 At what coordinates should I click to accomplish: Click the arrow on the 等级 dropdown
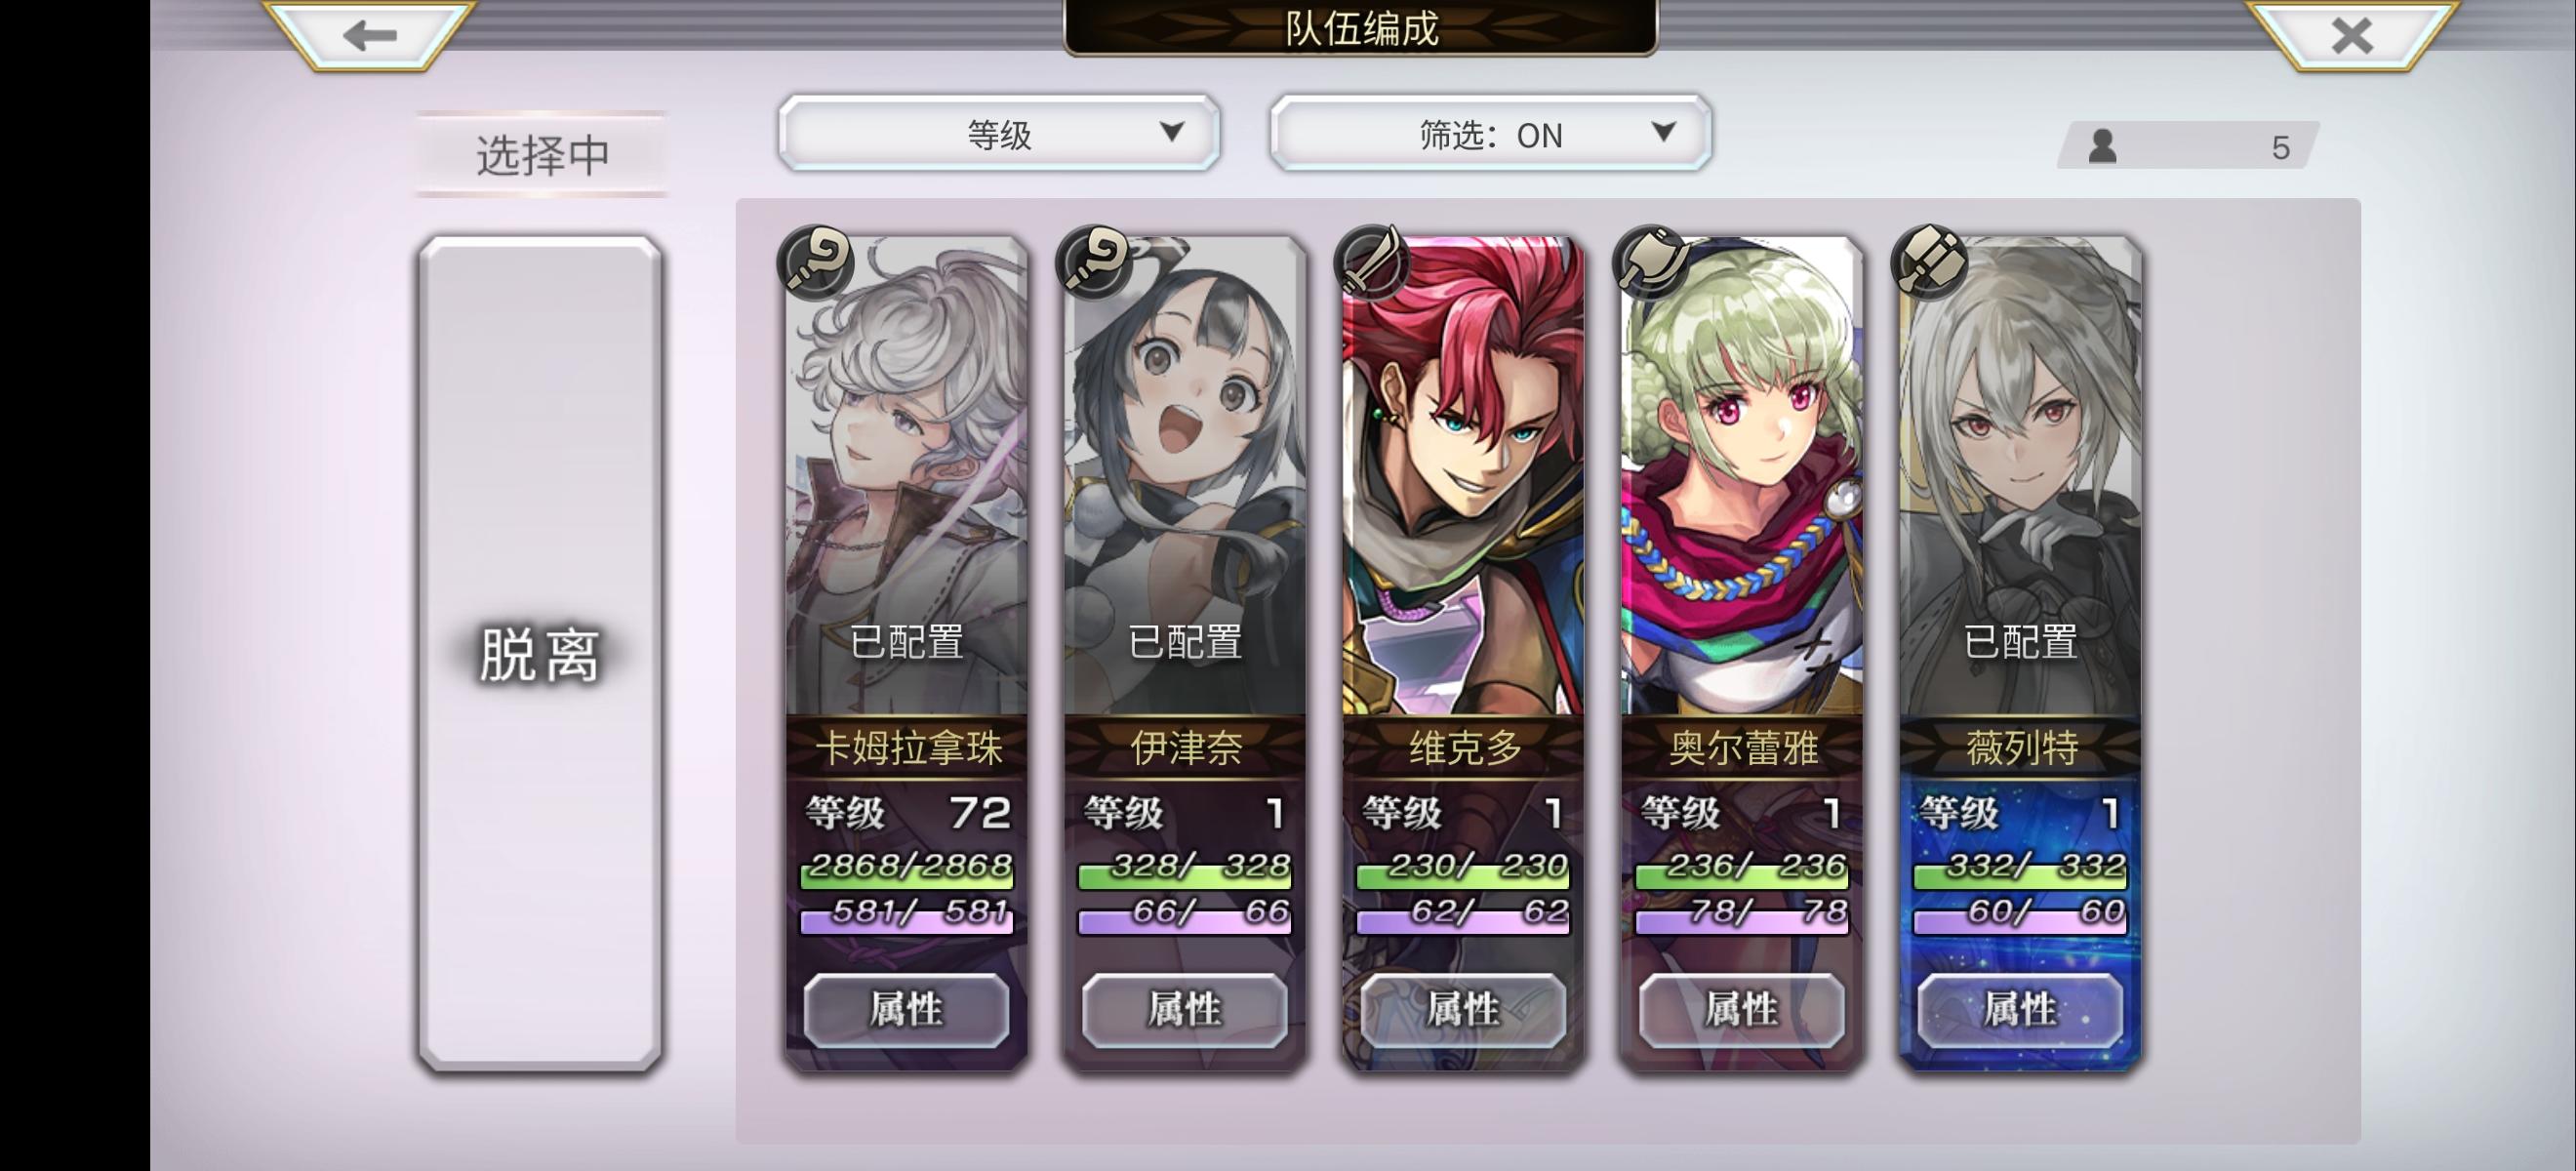(1171, 132)
